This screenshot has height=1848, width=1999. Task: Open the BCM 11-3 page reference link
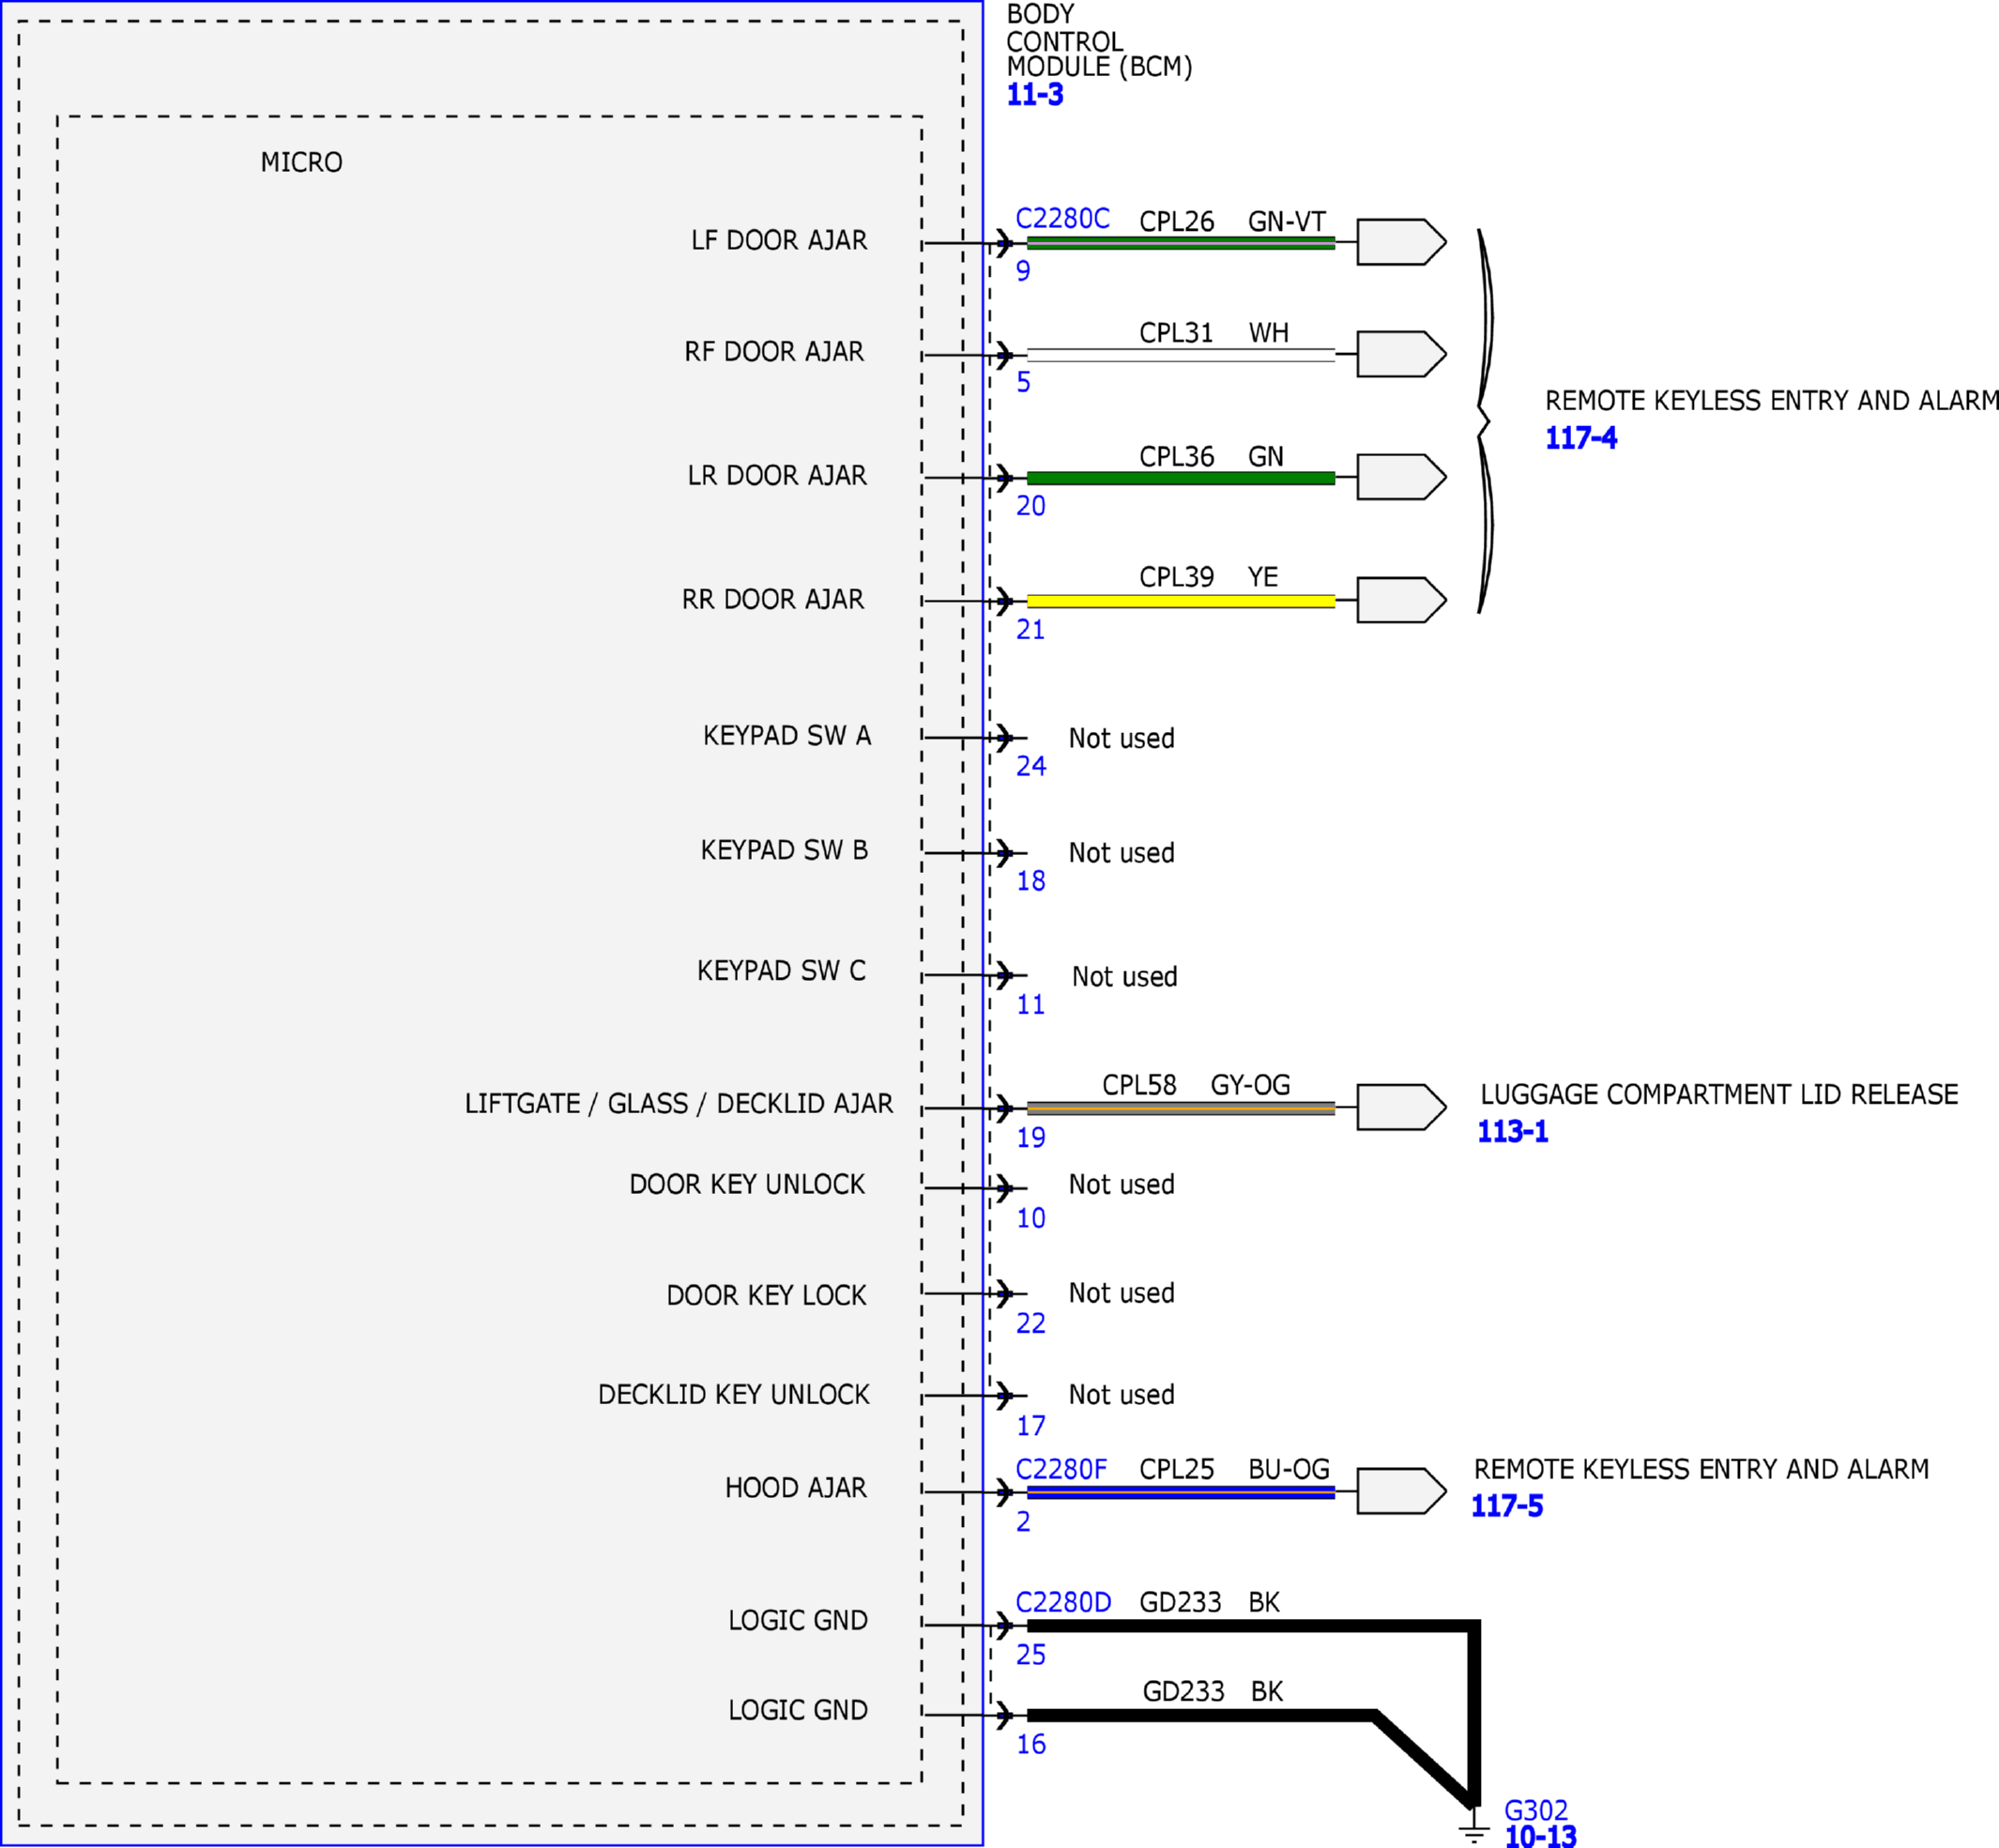click(1034, 95)
